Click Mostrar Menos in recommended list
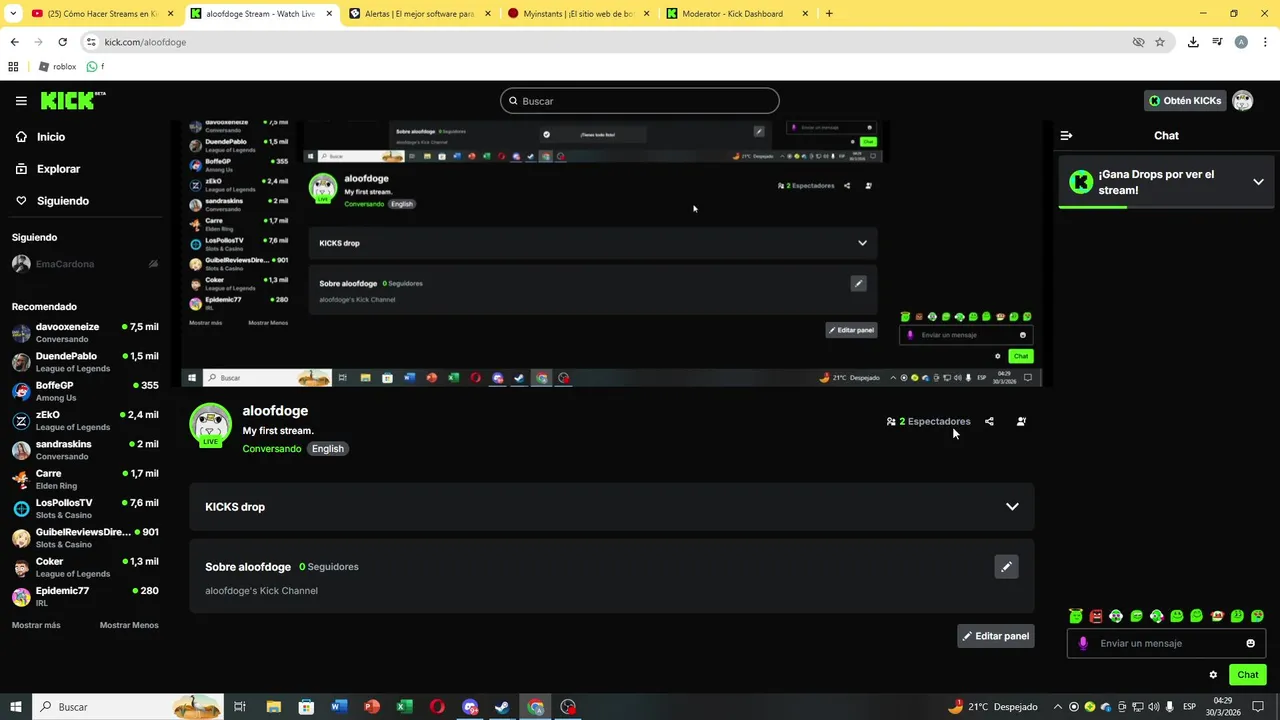Viewport: 1280px width, 720px height. click(129, 625)
